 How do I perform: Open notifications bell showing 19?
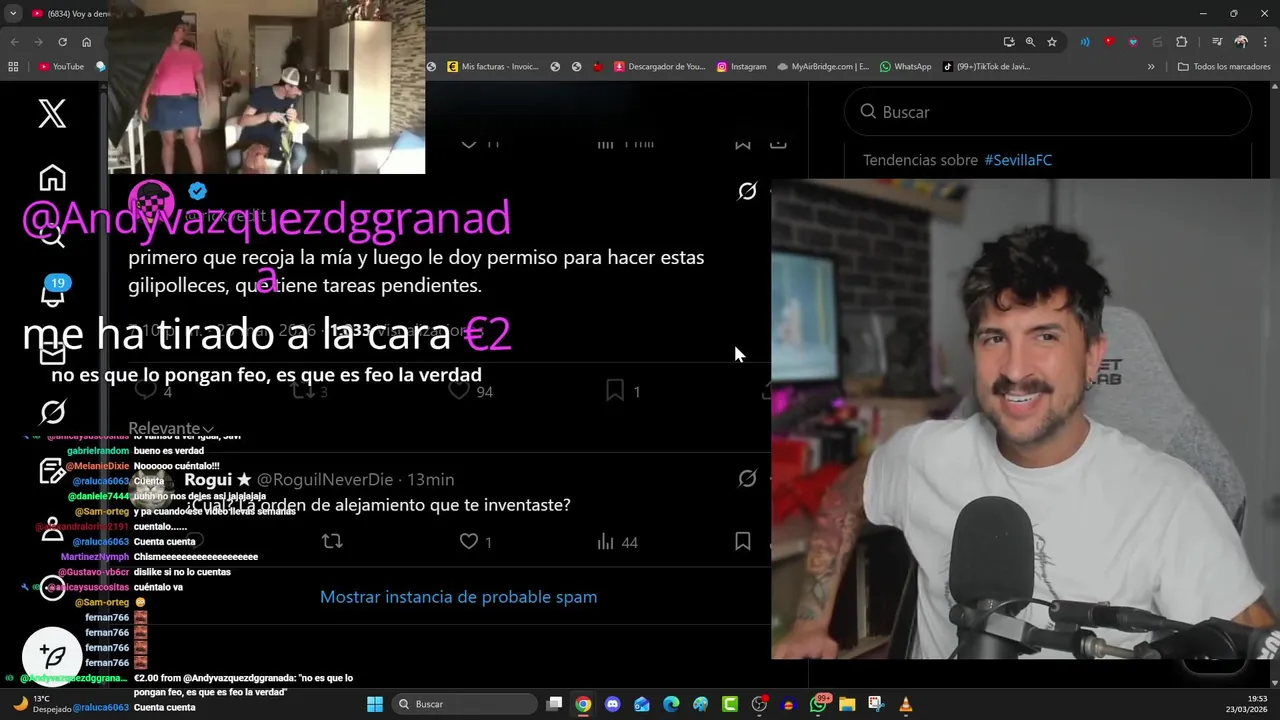52,292
